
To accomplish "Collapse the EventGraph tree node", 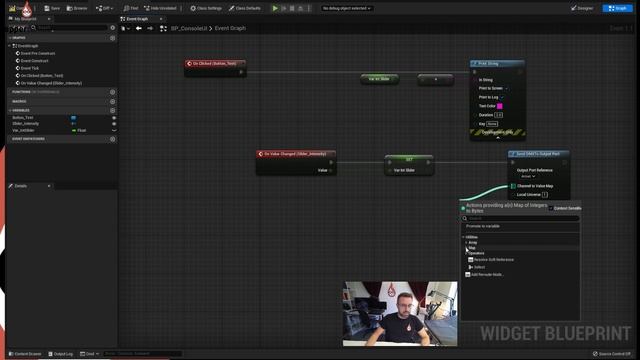I will point(10,46).
